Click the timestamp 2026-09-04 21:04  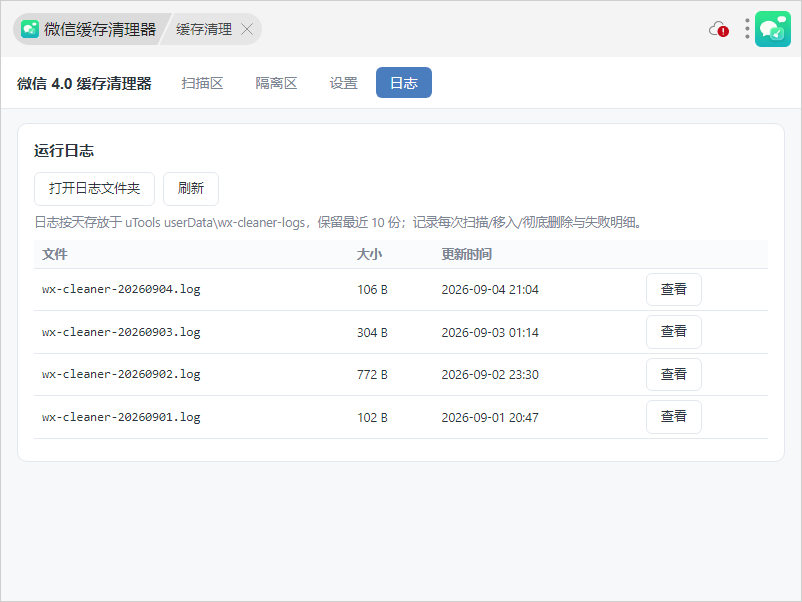click(490, 290)
